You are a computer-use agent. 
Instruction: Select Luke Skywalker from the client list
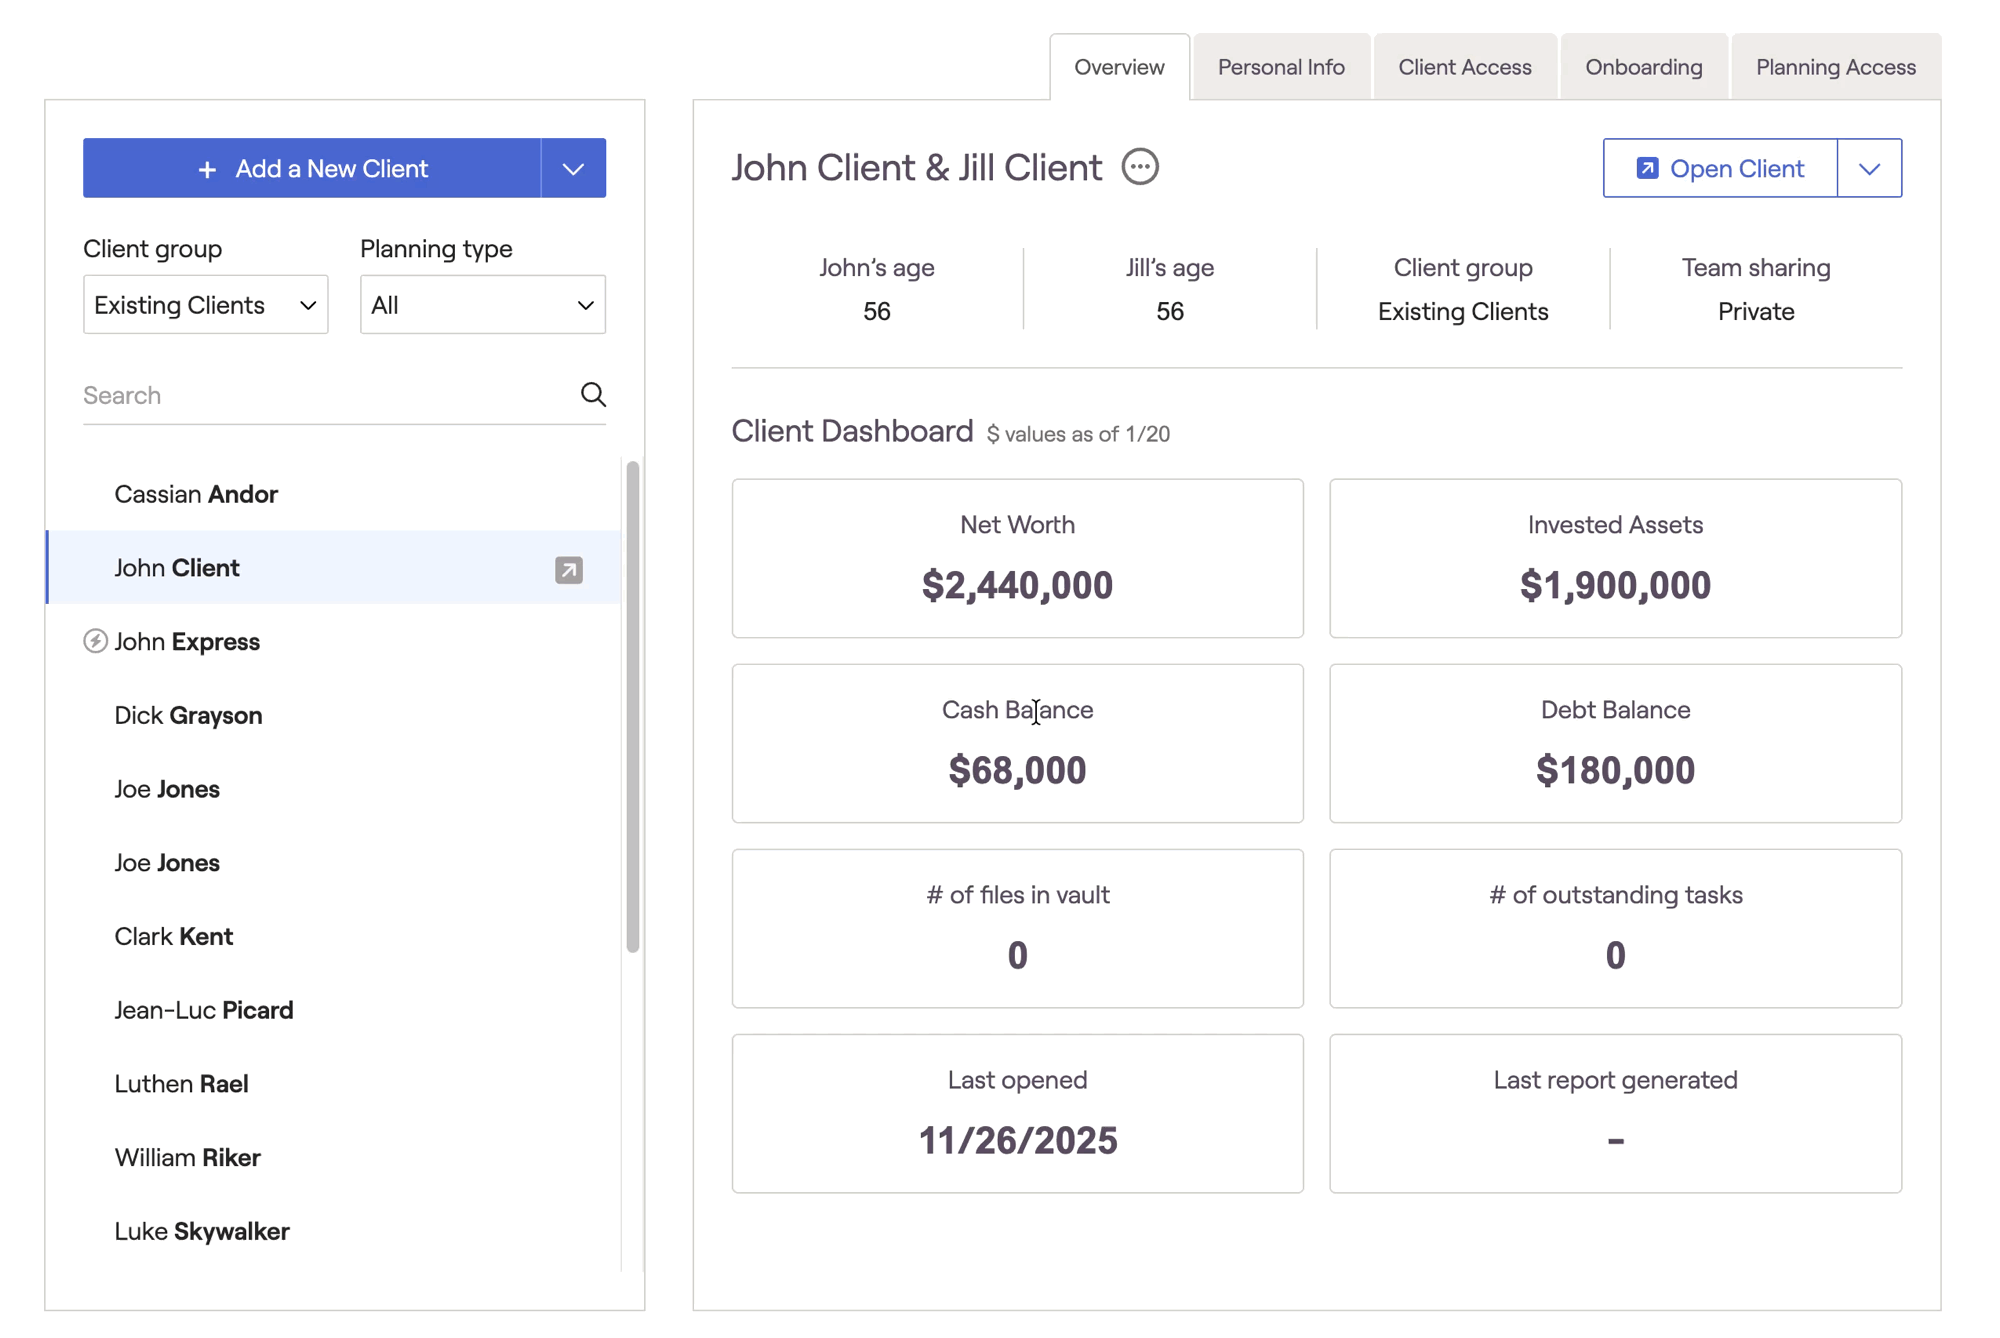(x=202, y=1231)
